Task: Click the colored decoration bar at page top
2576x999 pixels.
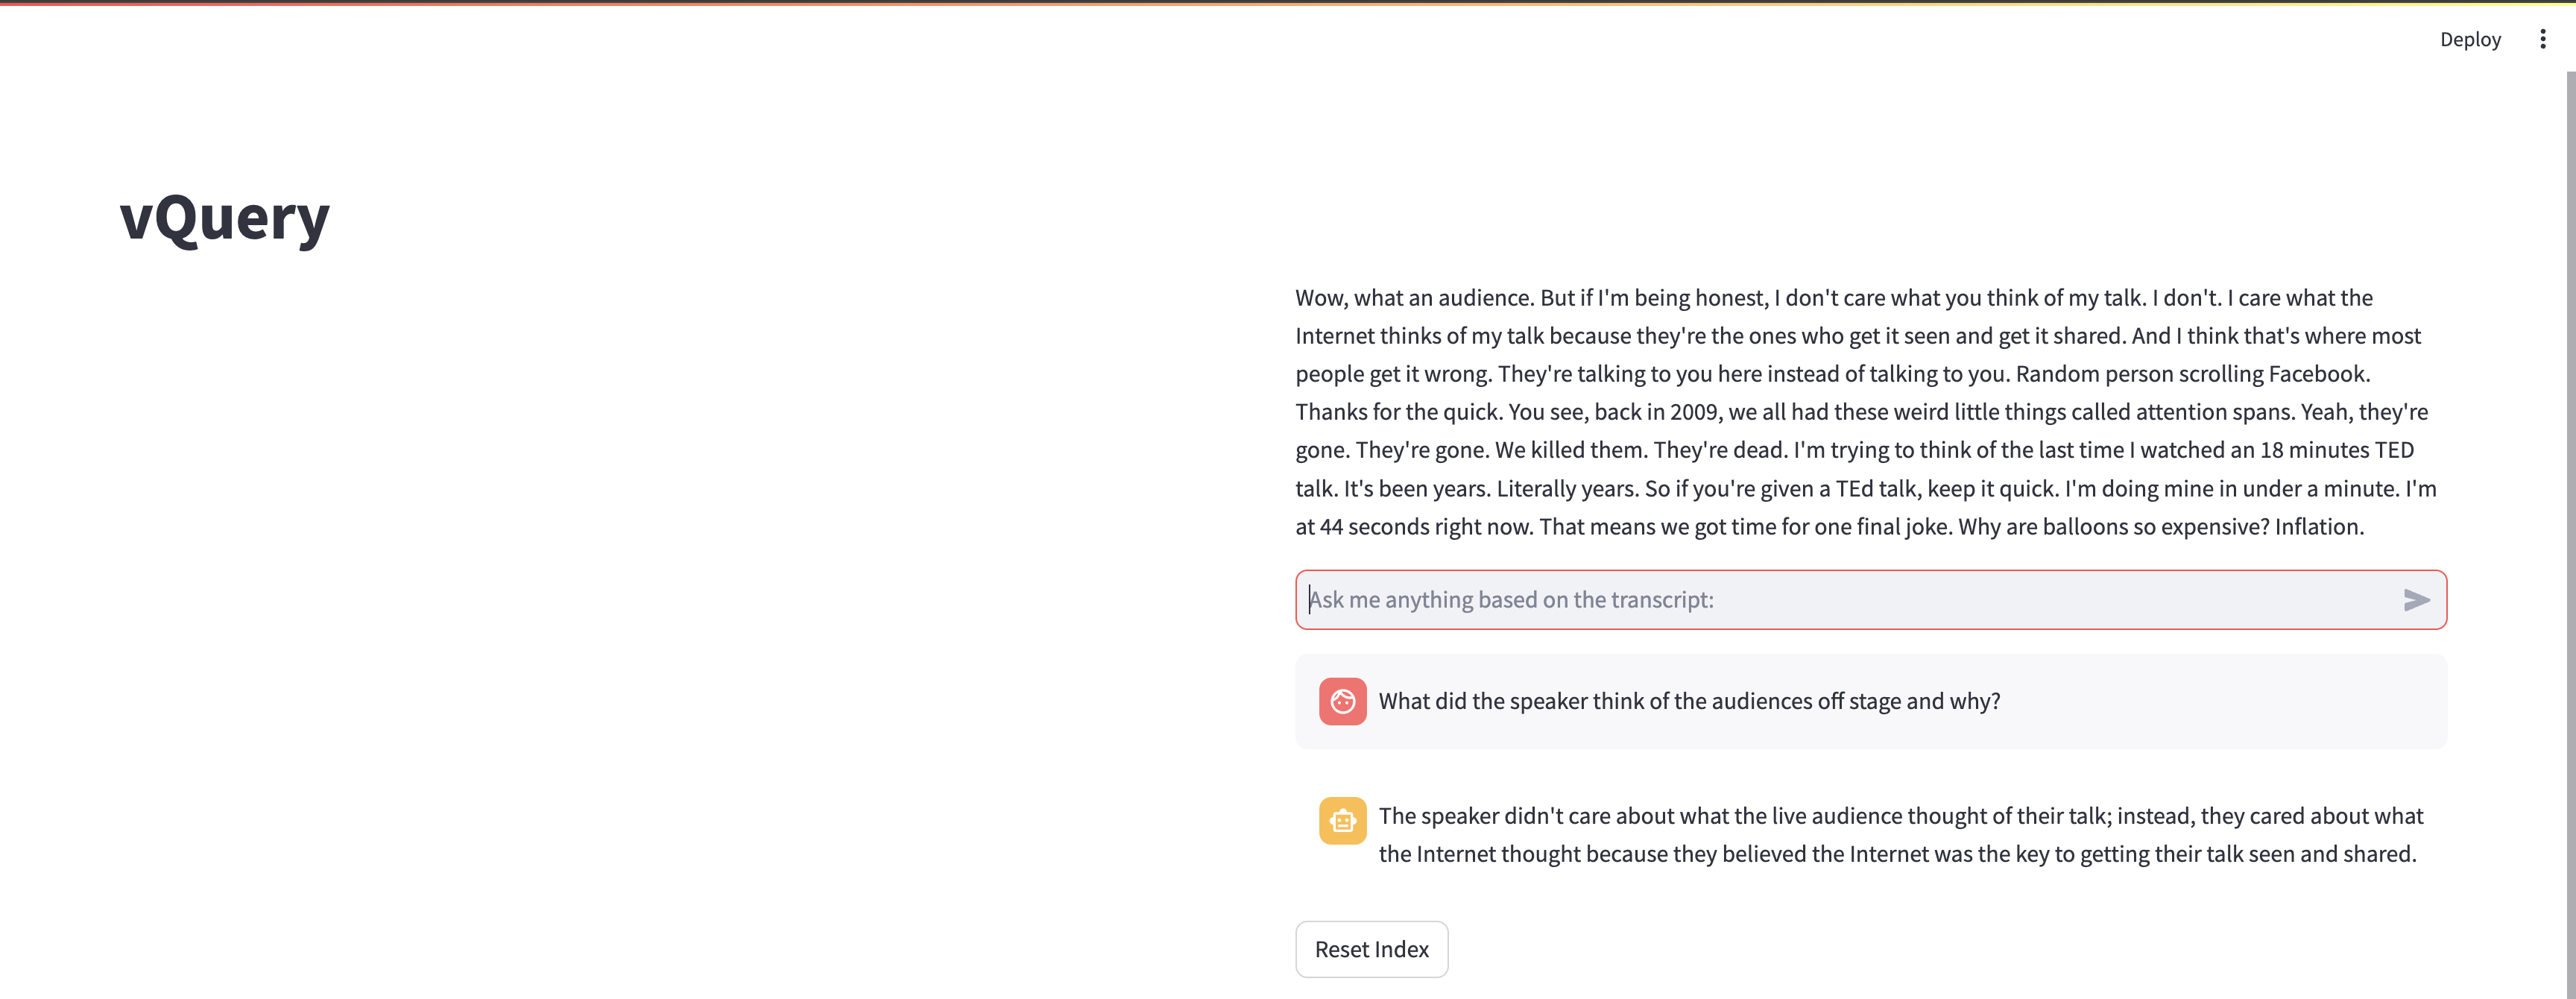Action: [x=1288, y=3]
